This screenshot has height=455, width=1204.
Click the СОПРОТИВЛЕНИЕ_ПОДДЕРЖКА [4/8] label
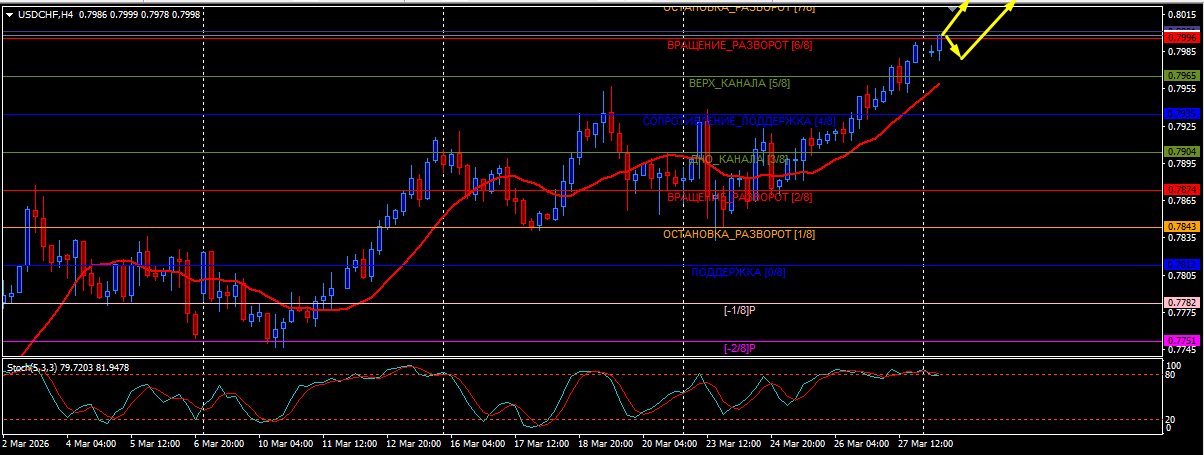[739, 121]
